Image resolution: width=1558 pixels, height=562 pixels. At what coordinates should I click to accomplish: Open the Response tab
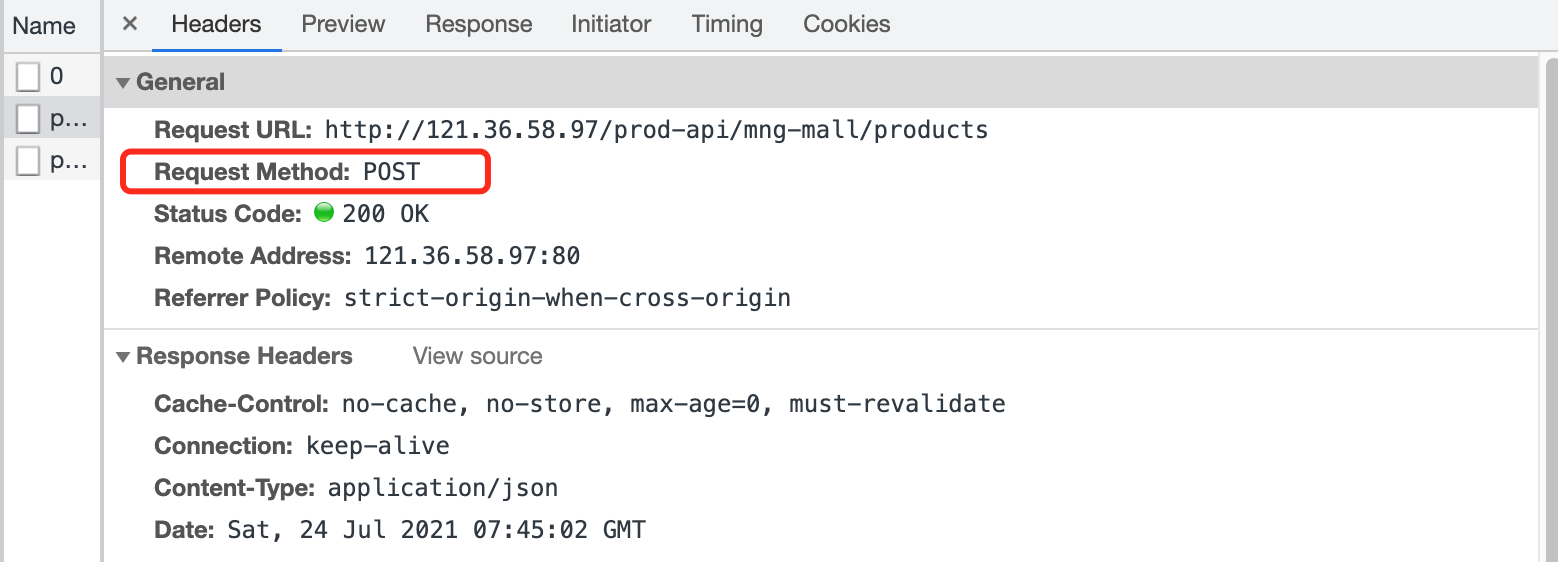479,24
